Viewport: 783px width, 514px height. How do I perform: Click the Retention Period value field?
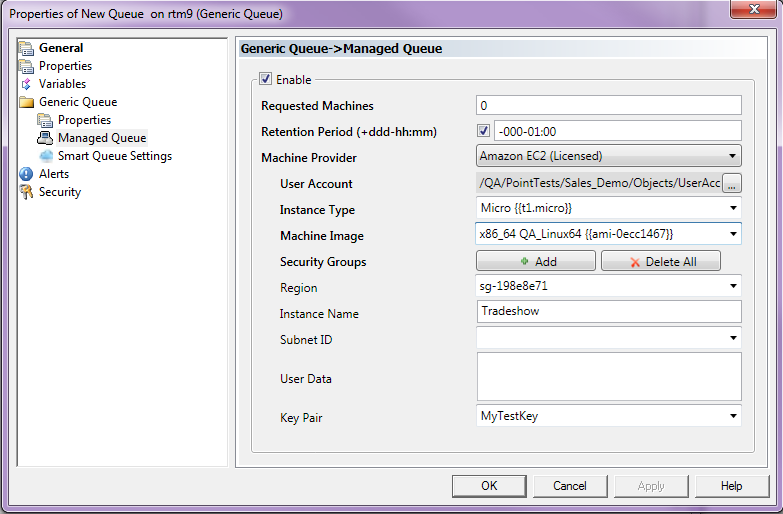click(x=618, y=131)
